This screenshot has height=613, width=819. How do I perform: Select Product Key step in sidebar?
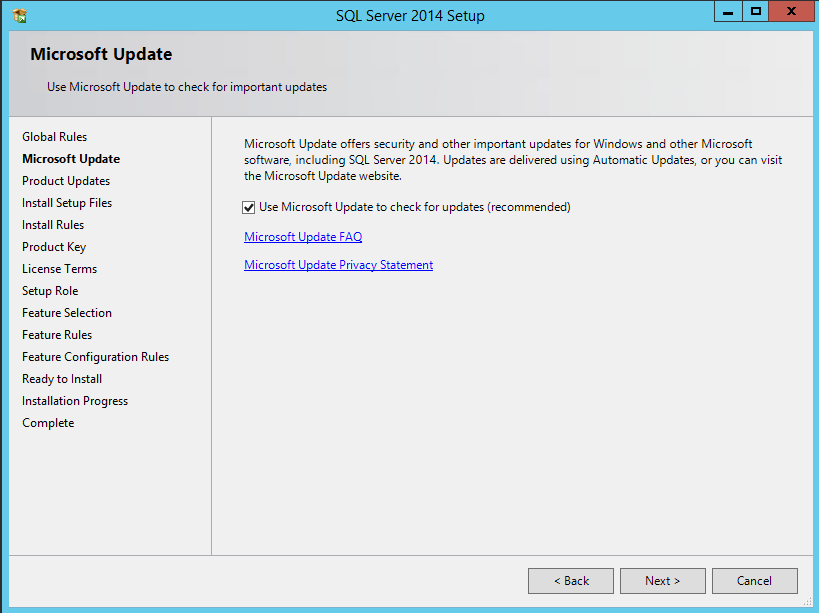coord(54,247)
